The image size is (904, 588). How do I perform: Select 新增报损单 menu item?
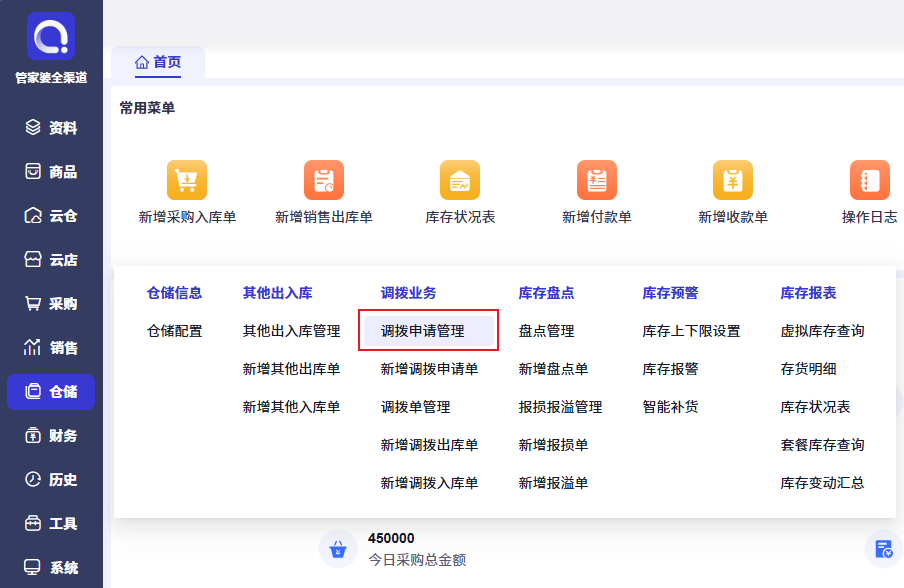(553, 445)
